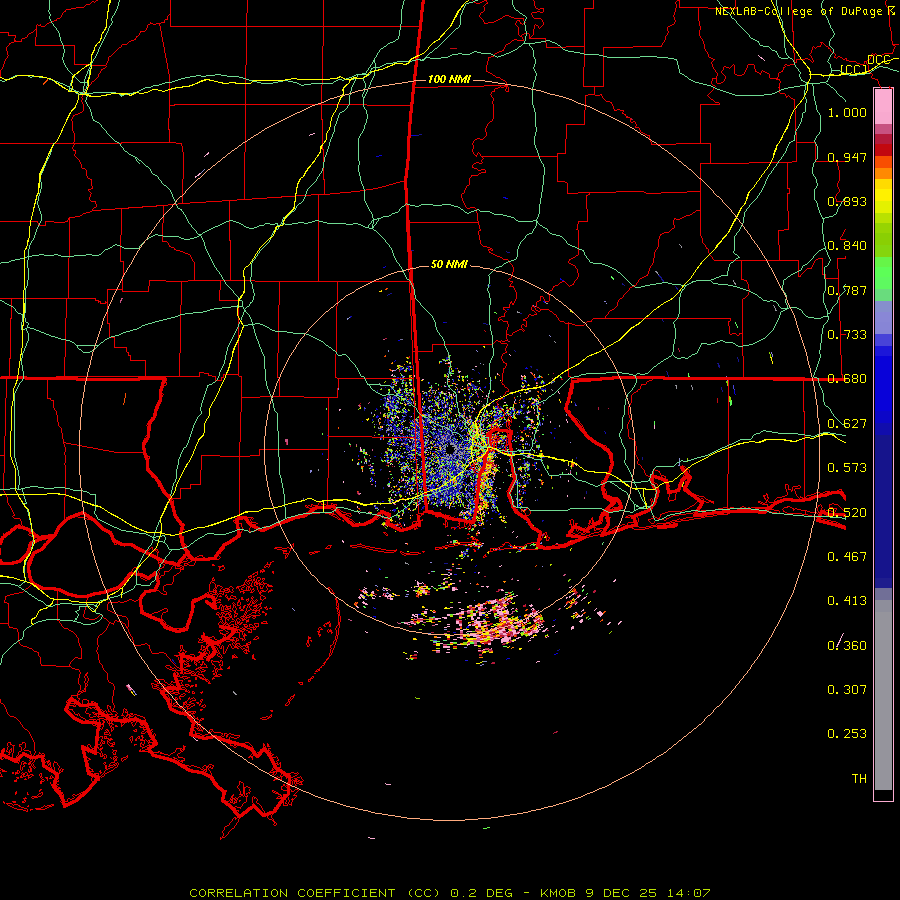Click the 0.627 color scale label

(847, 424)
